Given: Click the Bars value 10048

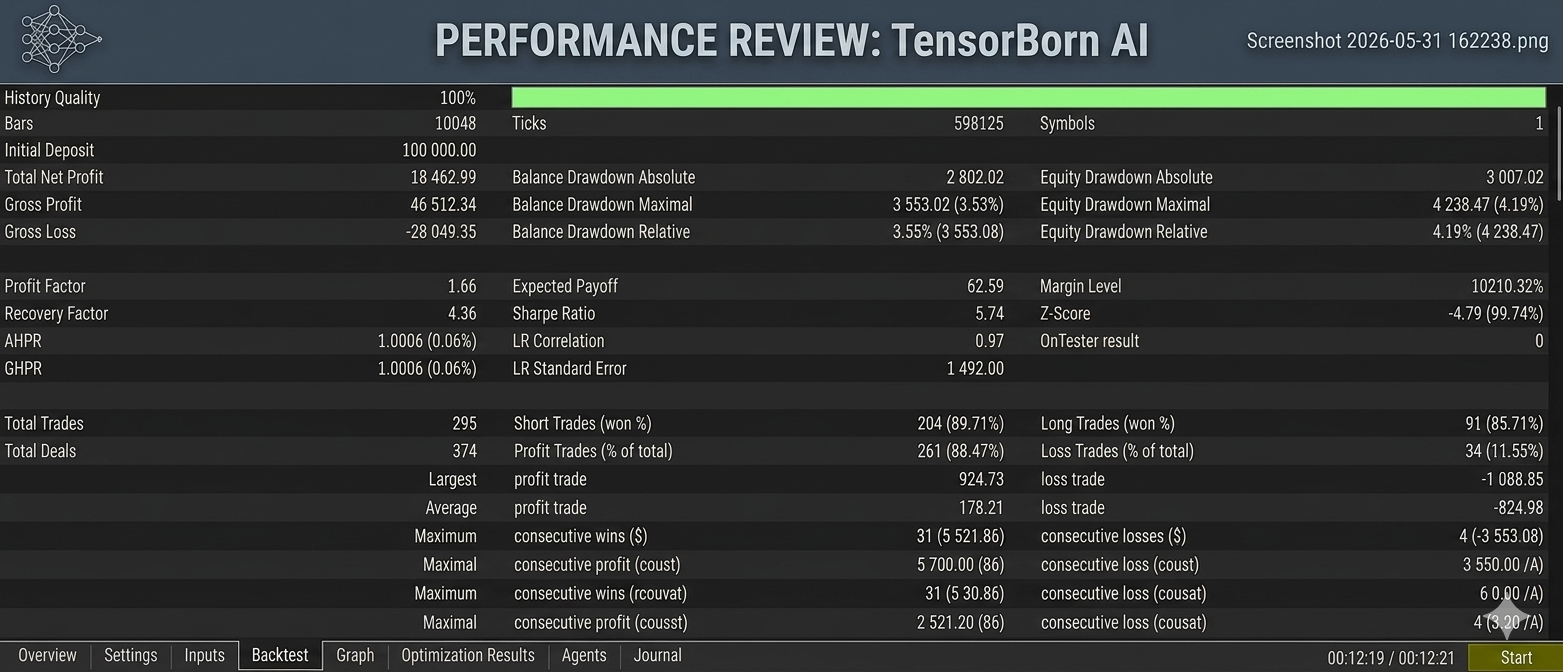Looking at the screenshot, I should coord(455,124).
